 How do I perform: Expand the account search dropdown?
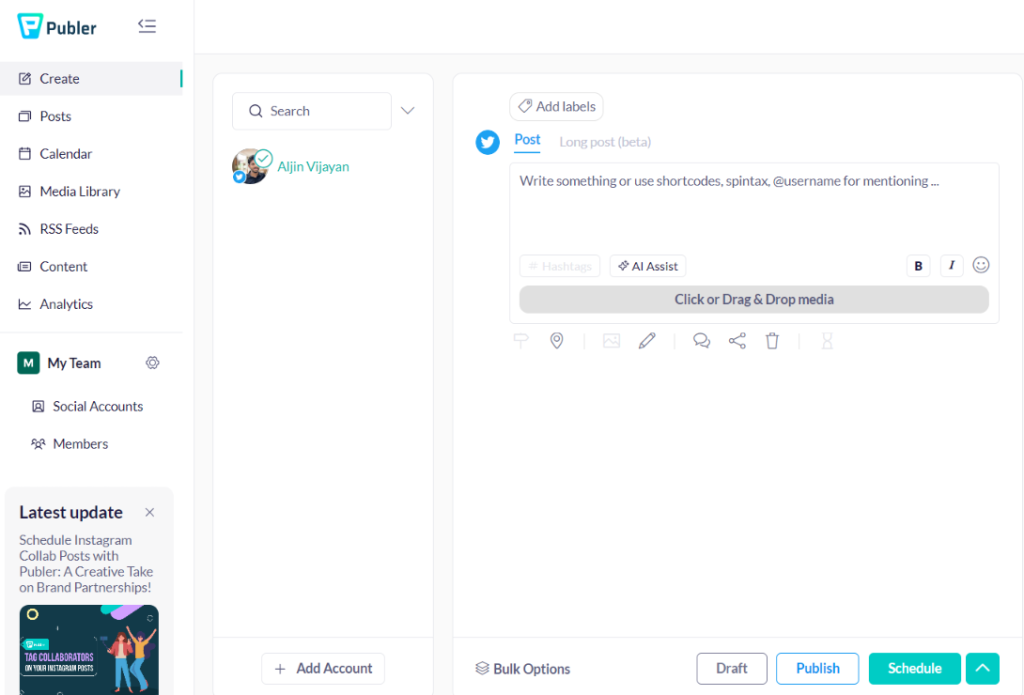click(407, 110)
